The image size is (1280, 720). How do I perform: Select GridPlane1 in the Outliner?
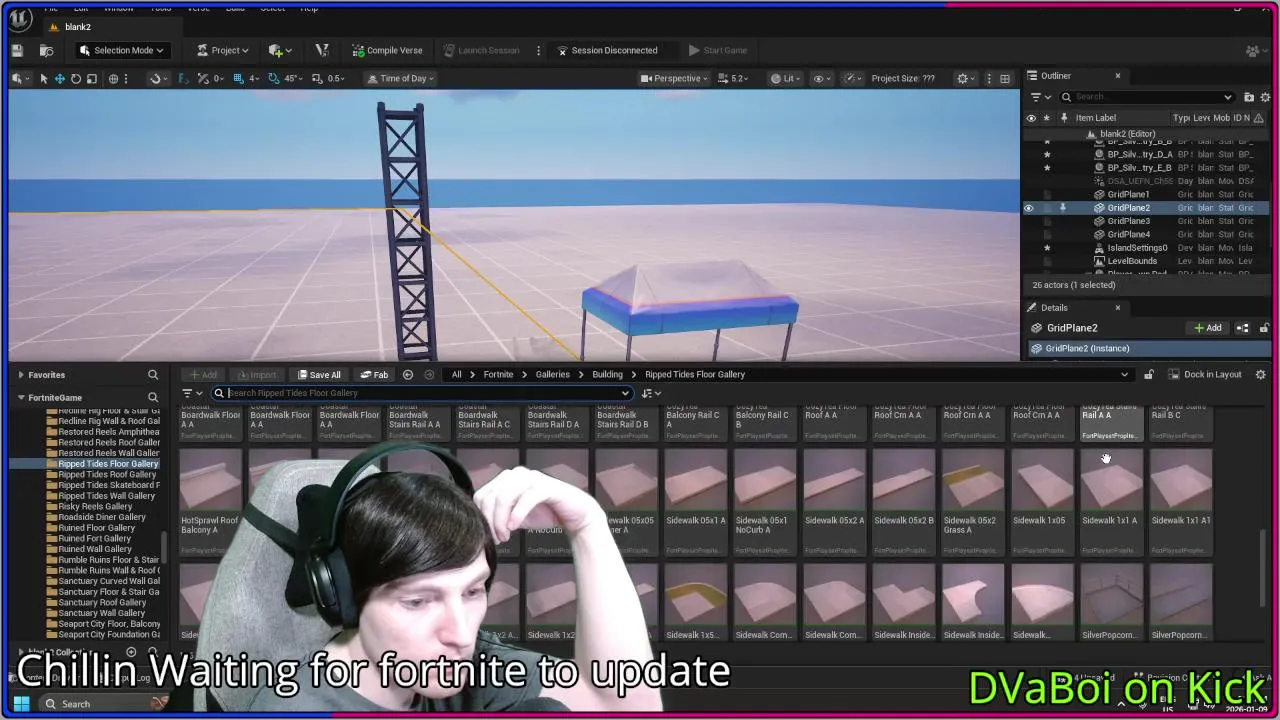click(1128, 194)
